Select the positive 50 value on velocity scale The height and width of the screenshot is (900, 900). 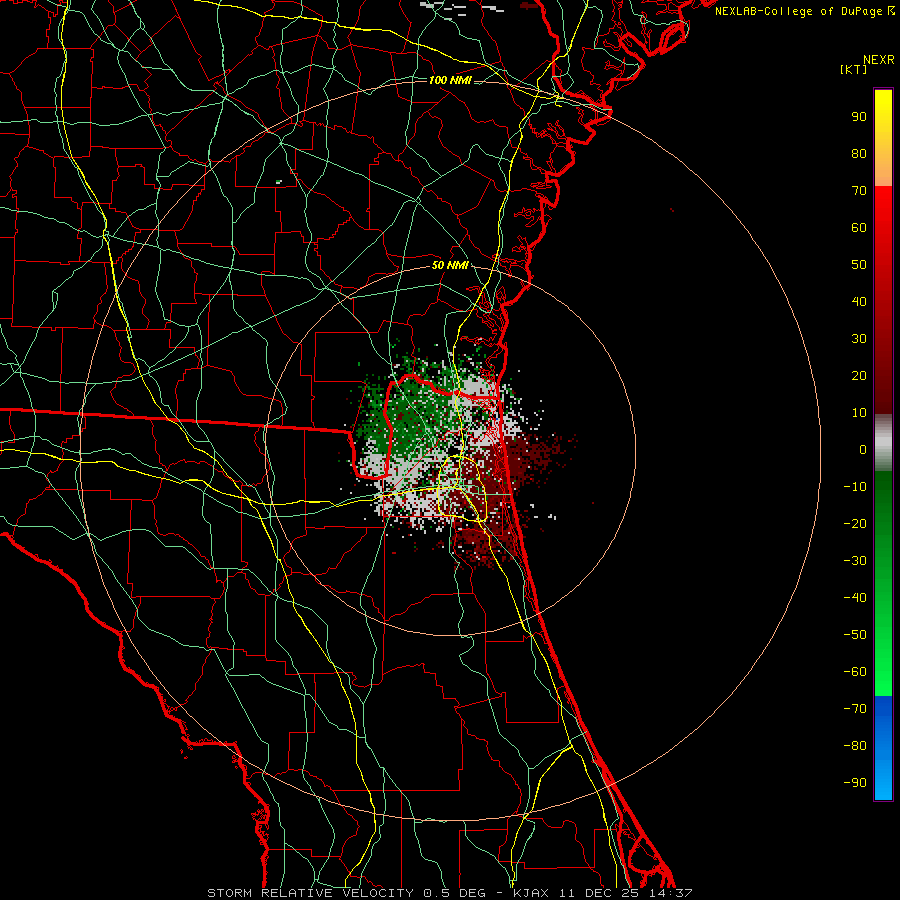[x=859, y=265]
